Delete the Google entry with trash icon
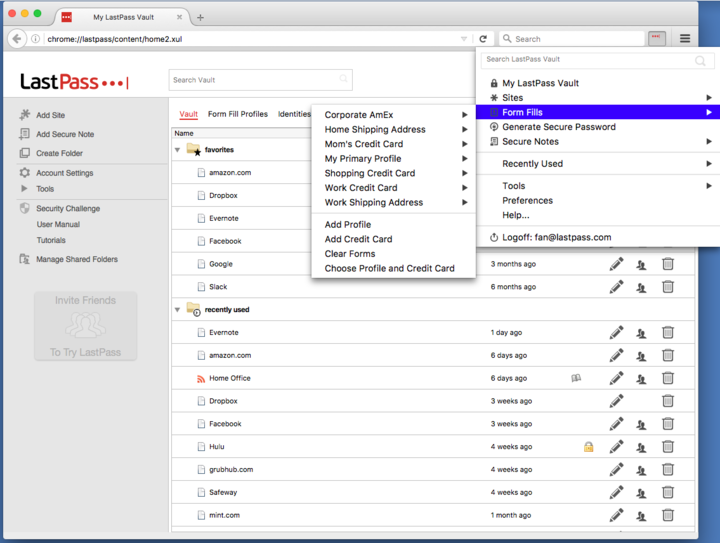The image size is (720, 543). tap(668, 264)
